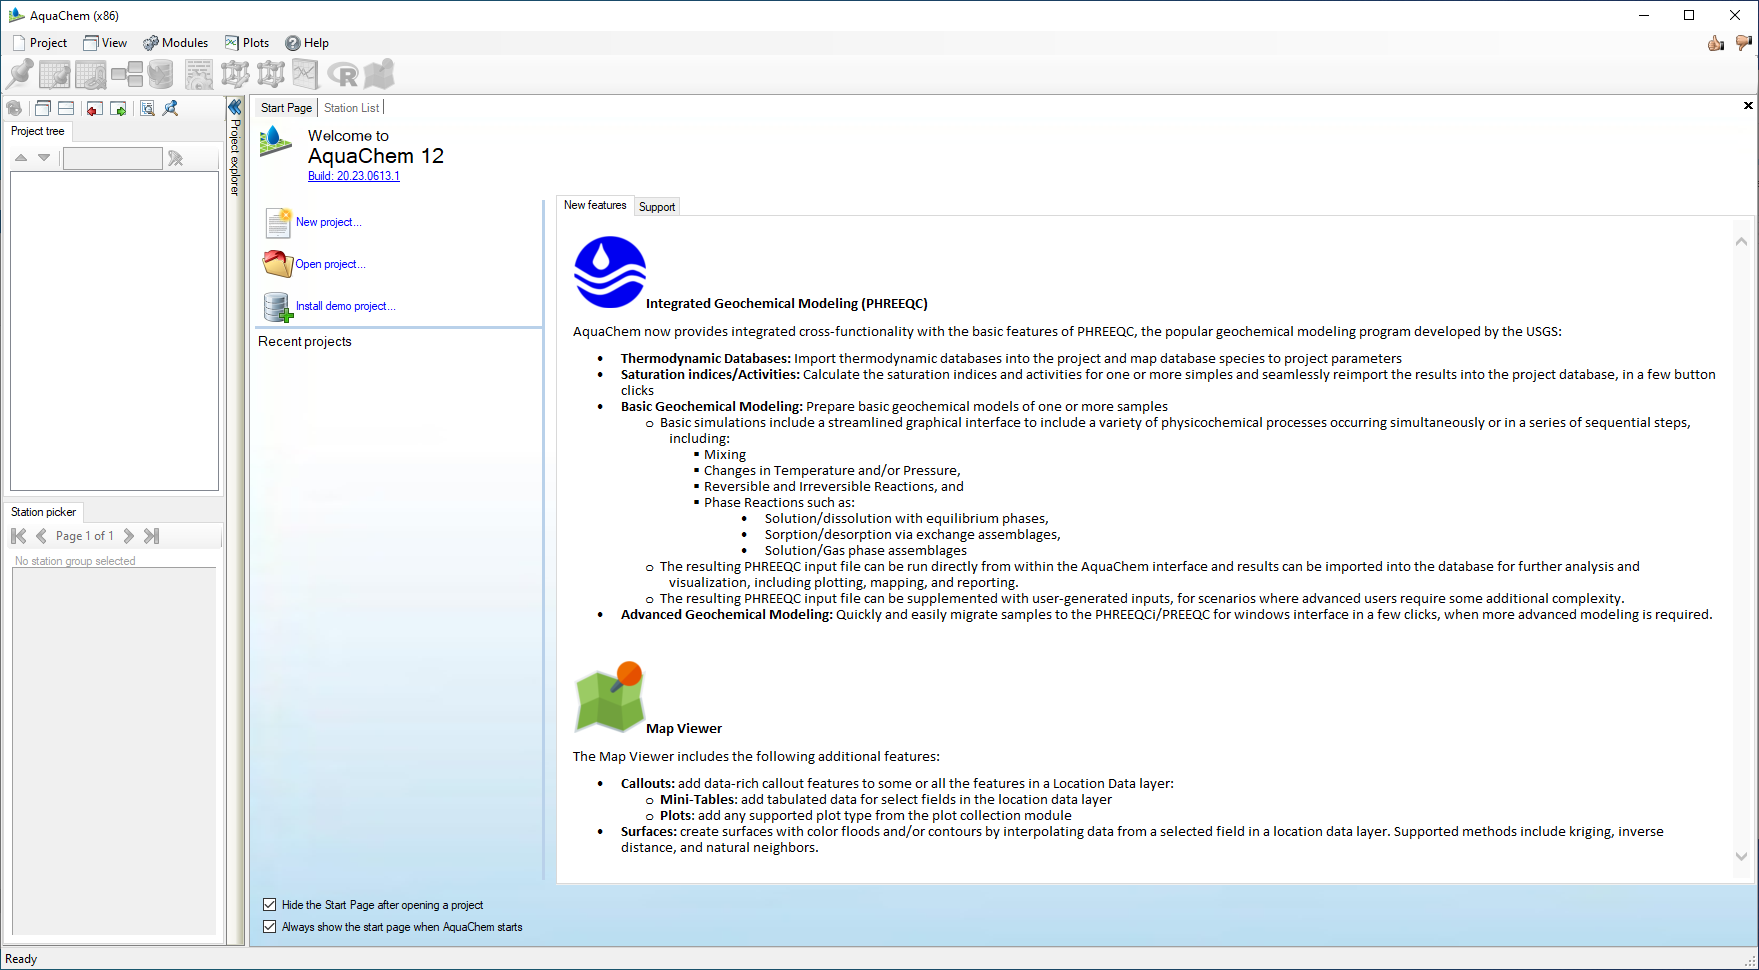Screen dimensions: 1759x970
Task: Click the Install demo project database icon
Action: (x=278, y=307)
